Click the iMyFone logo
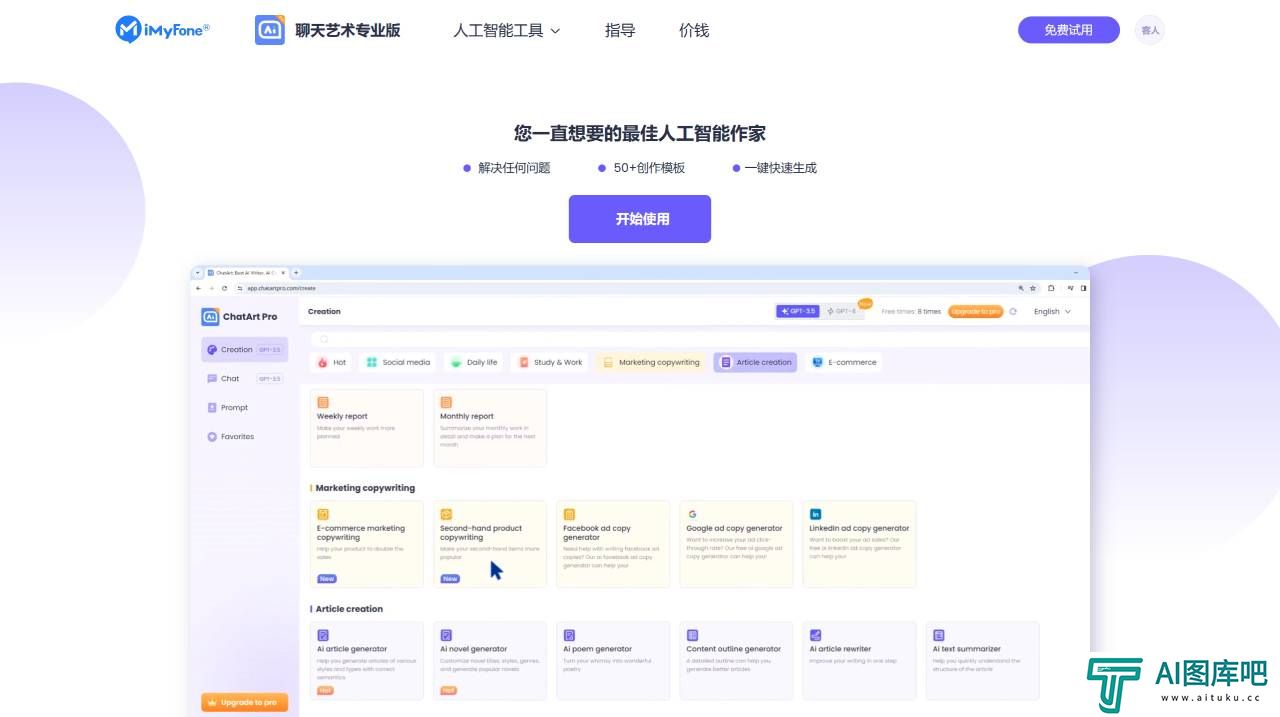This screenshot has height=717, width=1280. [162, 30]
